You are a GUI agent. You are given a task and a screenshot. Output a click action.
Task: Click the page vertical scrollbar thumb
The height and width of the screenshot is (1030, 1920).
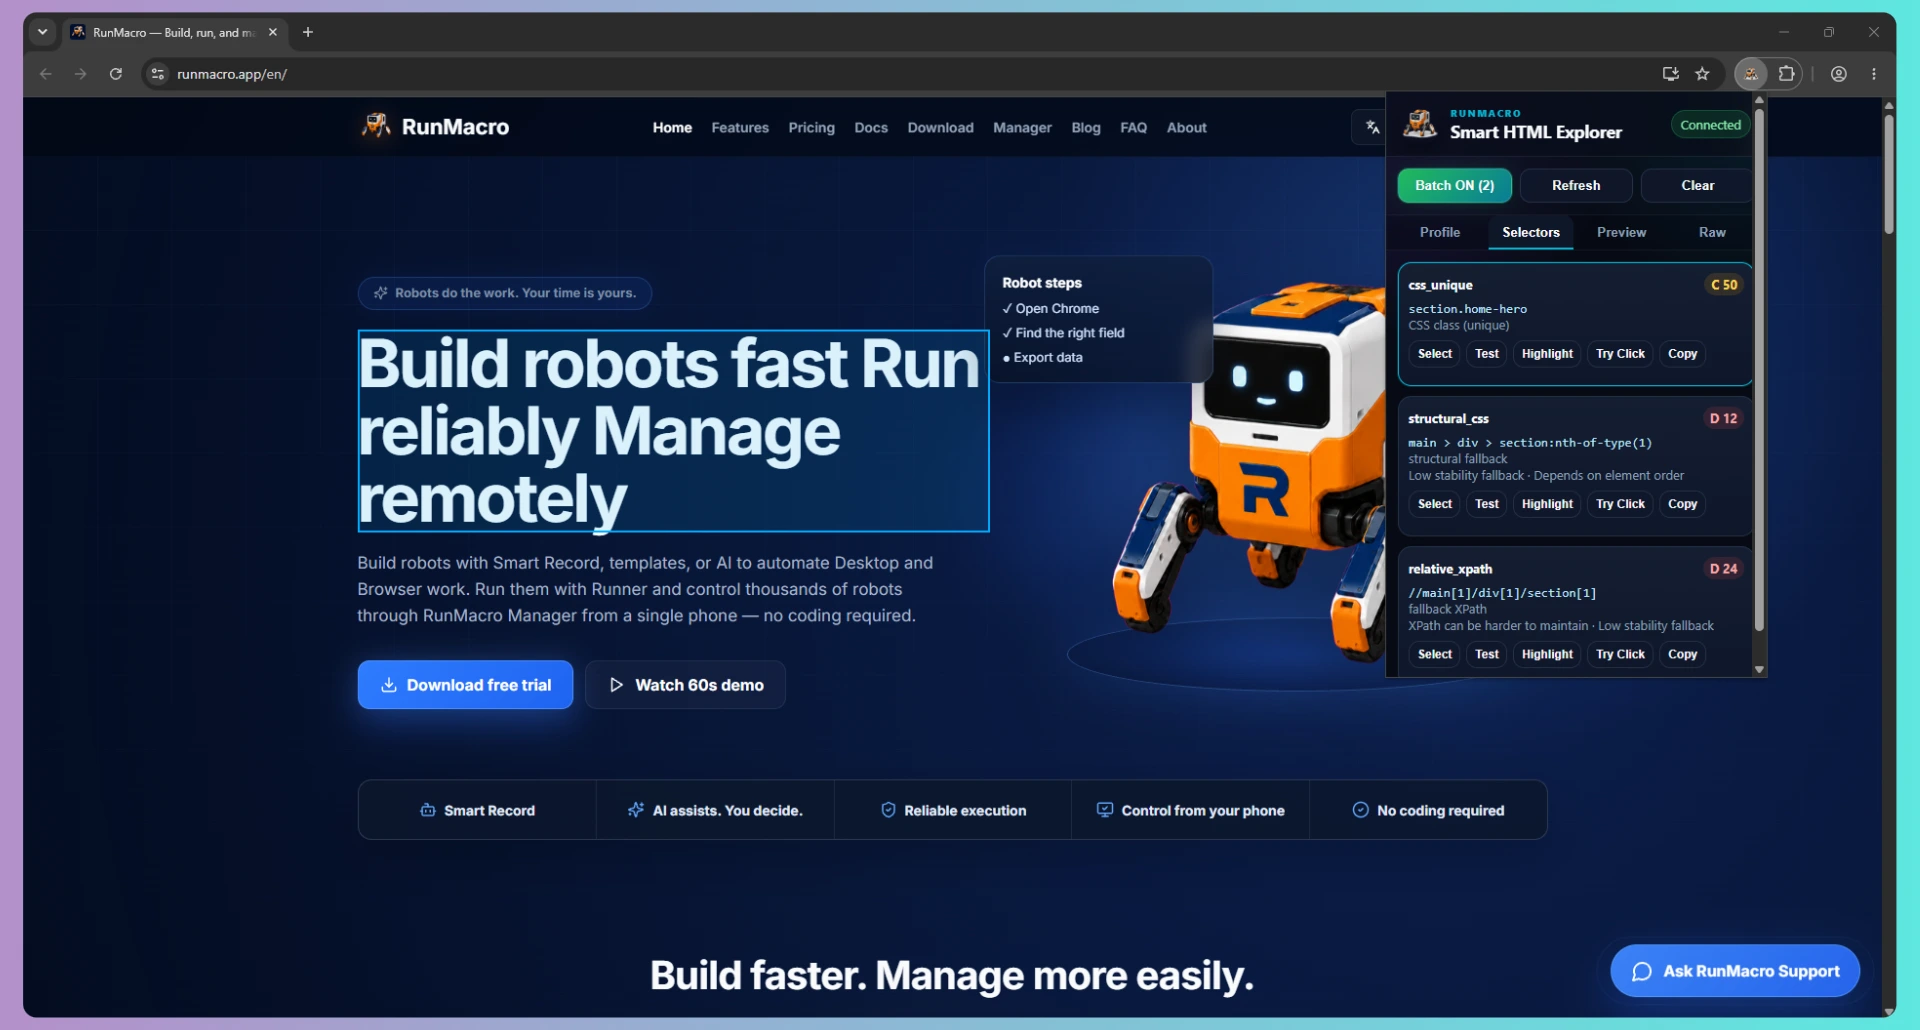coord(1888,174)
